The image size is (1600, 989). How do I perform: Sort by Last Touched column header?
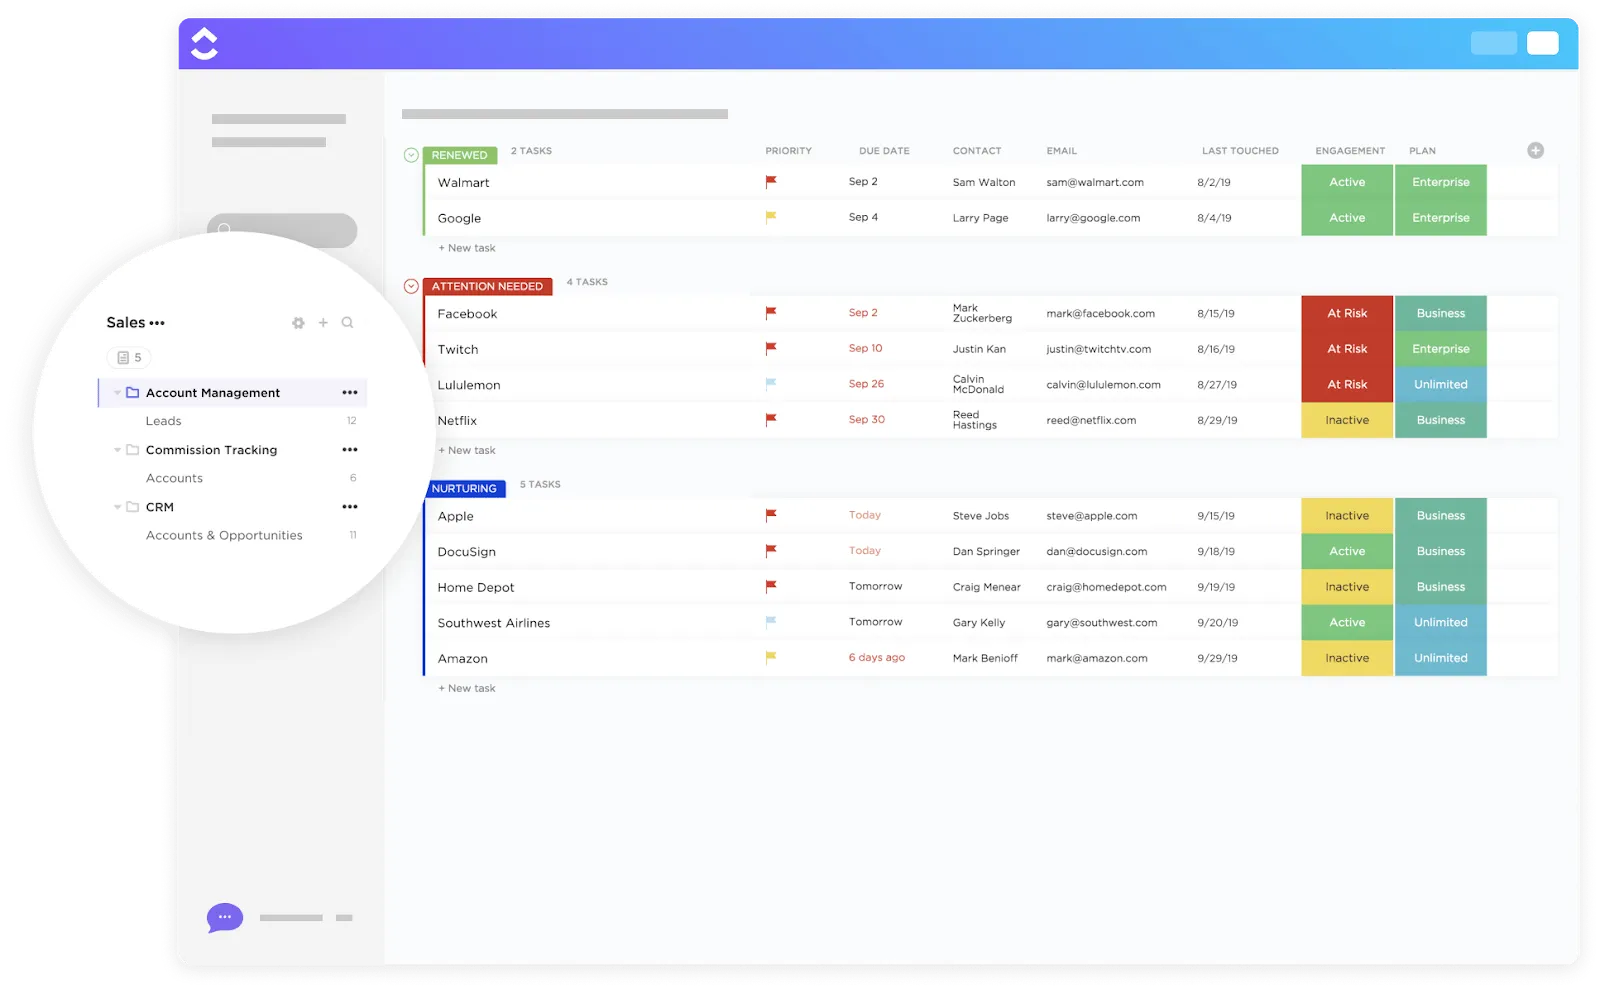click(x=1240, y=151)
